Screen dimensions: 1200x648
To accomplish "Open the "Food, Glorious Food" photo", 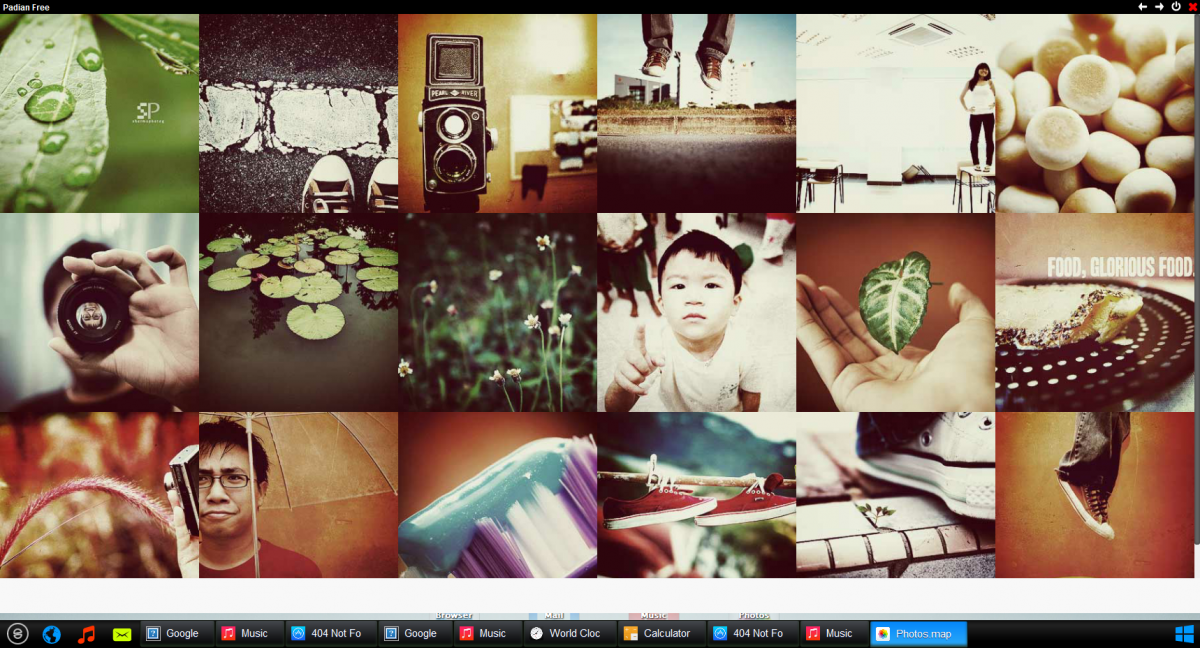I will click(1095, 312).
